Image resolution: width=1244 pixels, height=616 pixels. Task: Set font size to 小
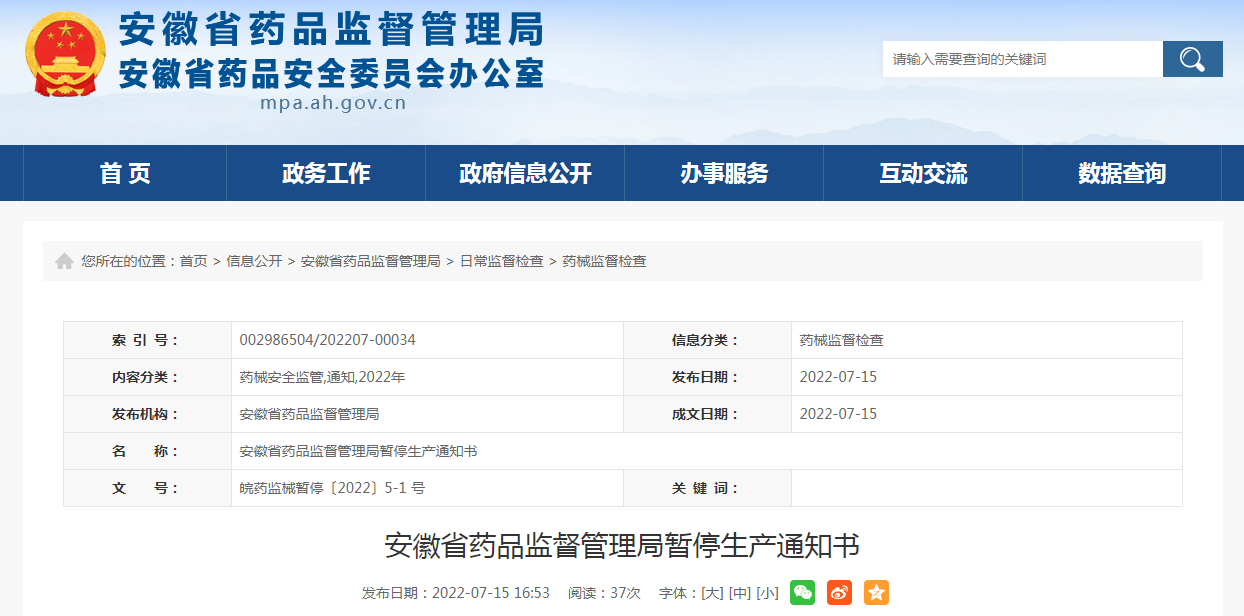click(x=767, y=593)
